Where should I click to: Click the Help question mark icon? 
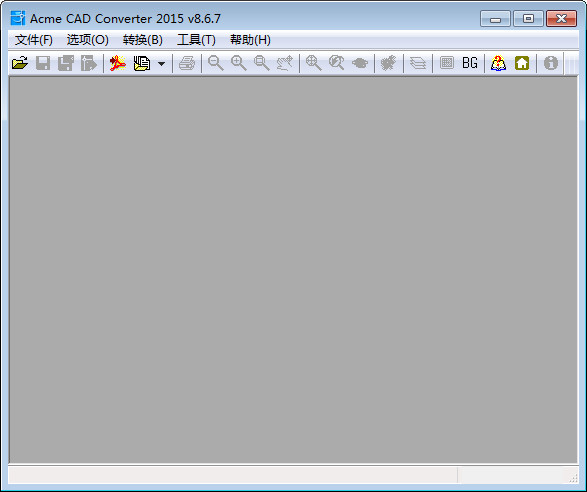(498, 63)
